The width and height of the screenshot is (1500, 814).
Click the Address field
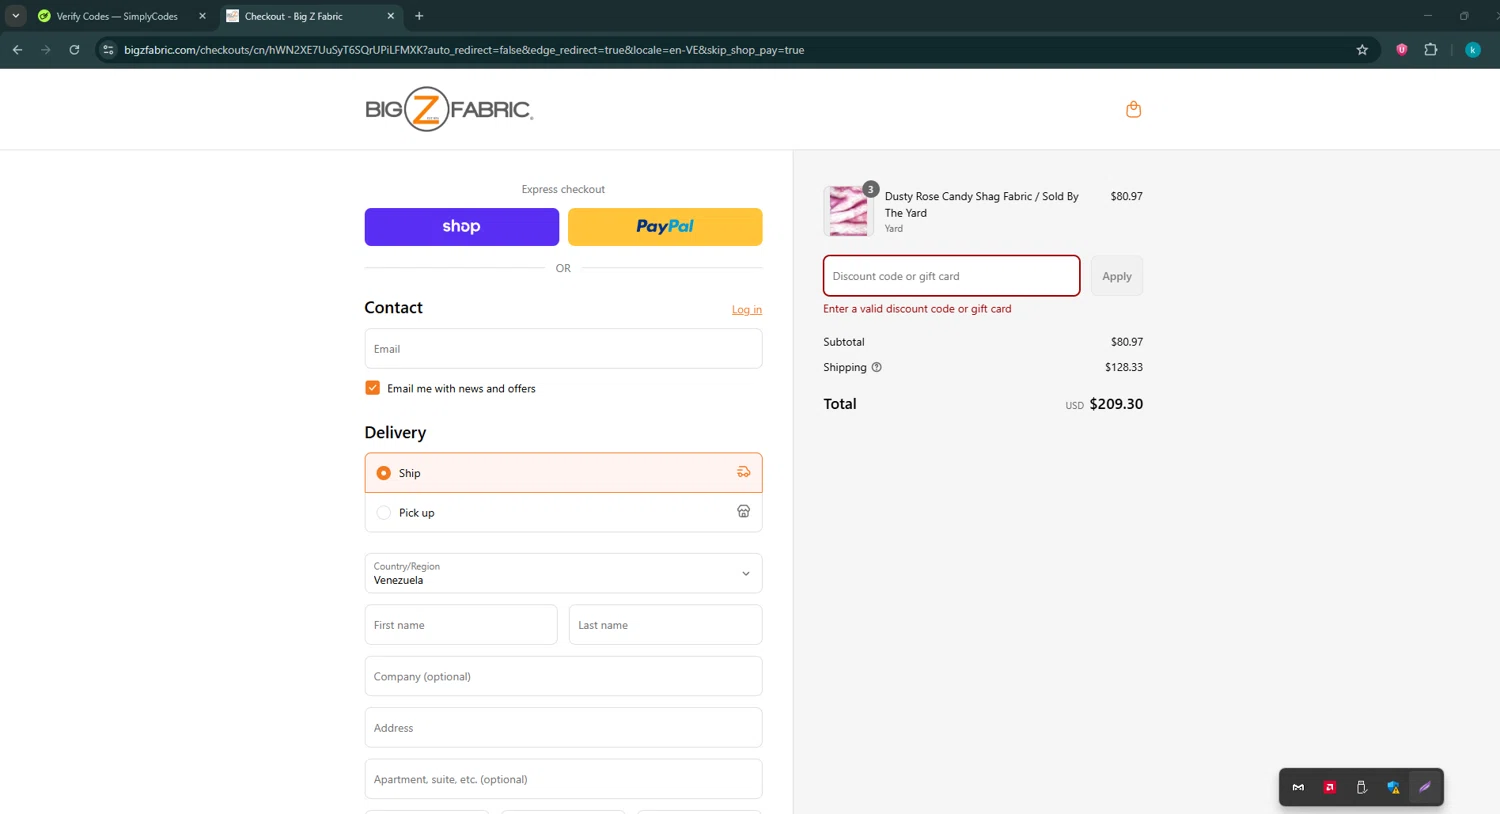tap(563, 728)
